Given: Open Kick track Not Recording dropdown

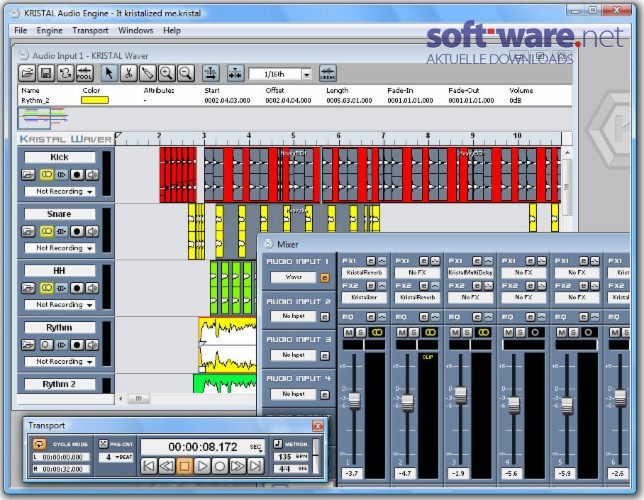Looking at the screenshot, I should coord(60,191).
